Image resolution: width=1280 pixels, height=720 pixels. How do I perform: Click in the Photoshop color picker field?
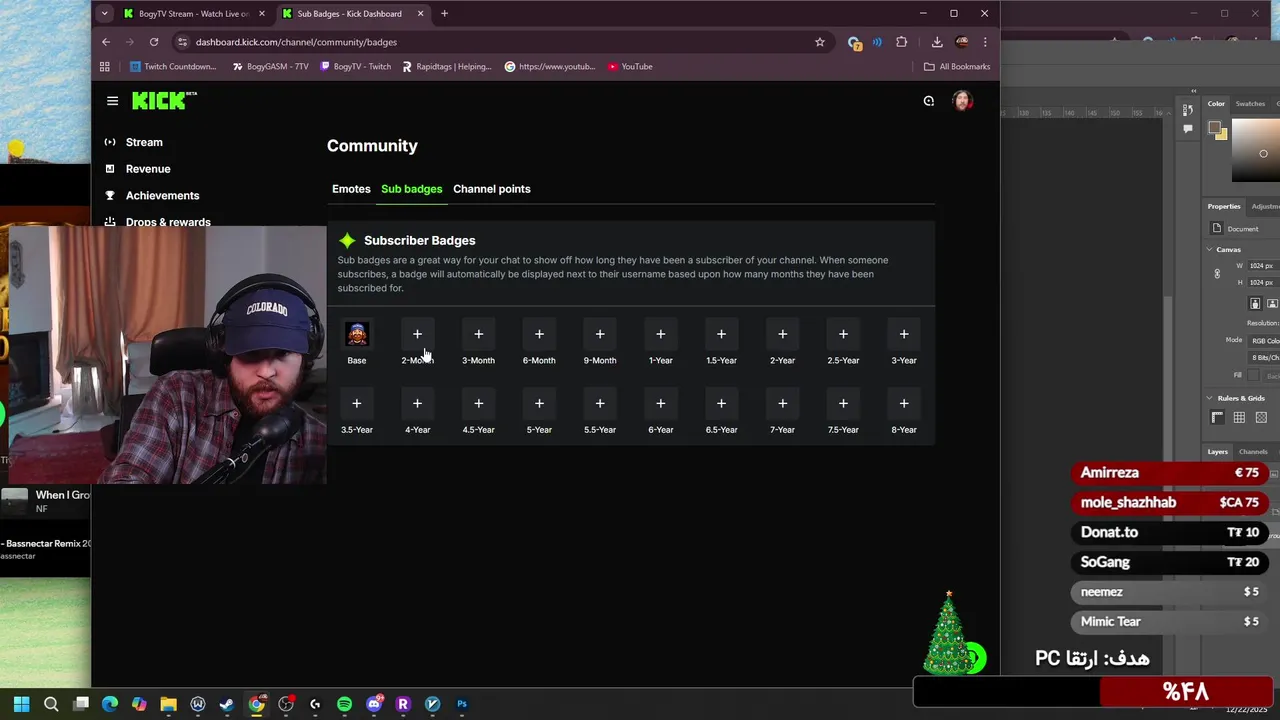(x=1256, y=150)
